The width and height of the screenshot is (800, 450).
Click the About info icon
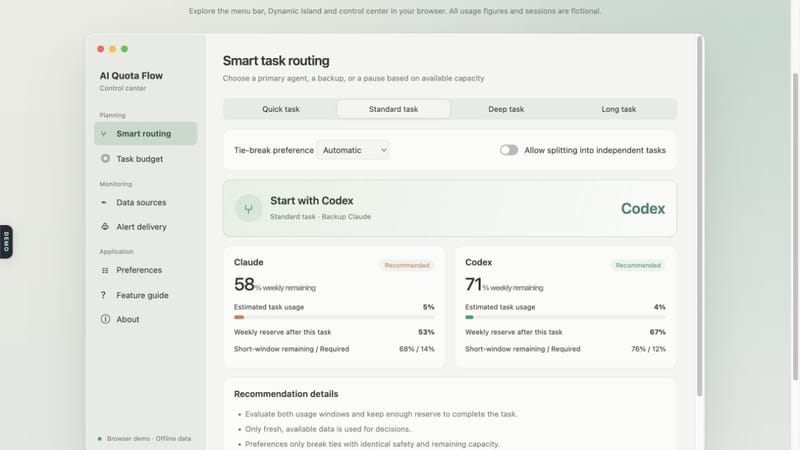pyautogui.click(x=105, y=319)
